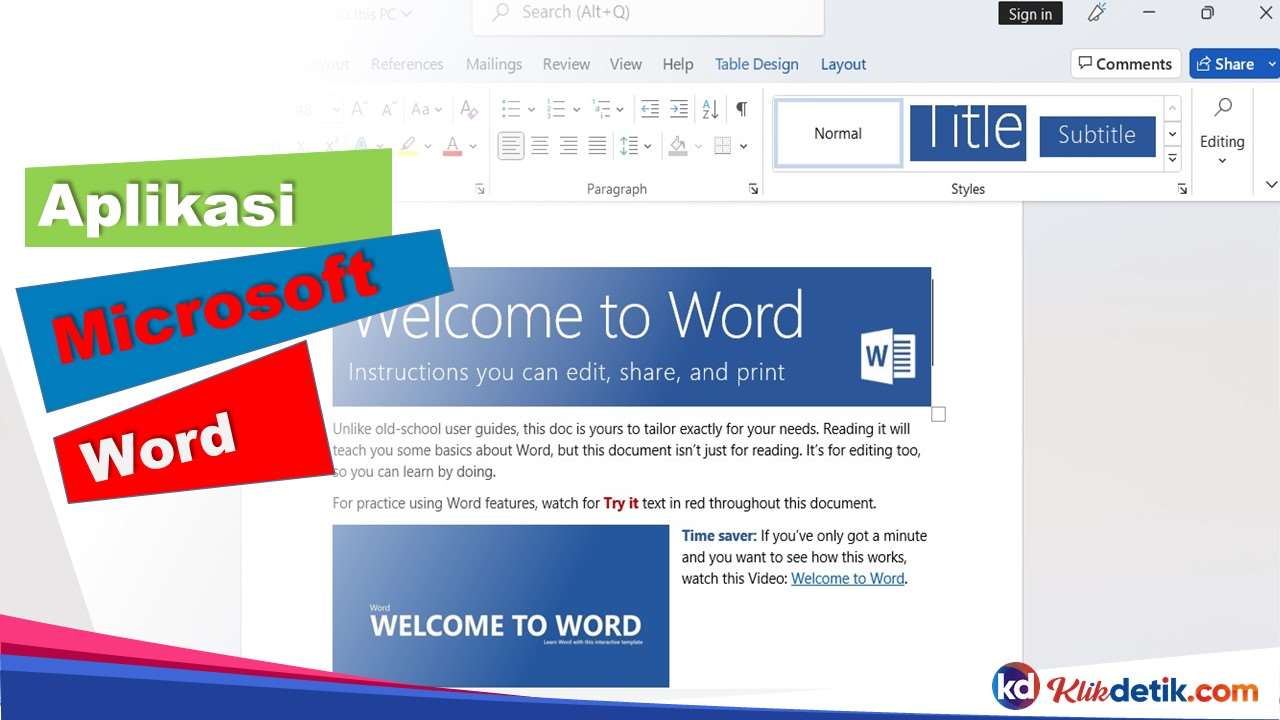
Task: Expand the borders dropdown arrow
Action: [x=744, y=147]
